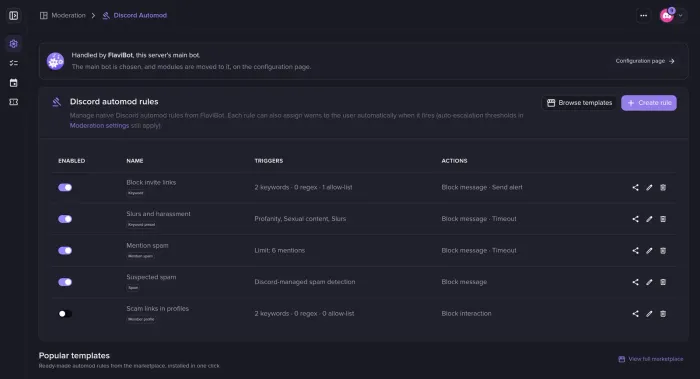Open the ticket sidebar icon
The height and width of the screenshot is (379, 700).
(x=13, y=102)
